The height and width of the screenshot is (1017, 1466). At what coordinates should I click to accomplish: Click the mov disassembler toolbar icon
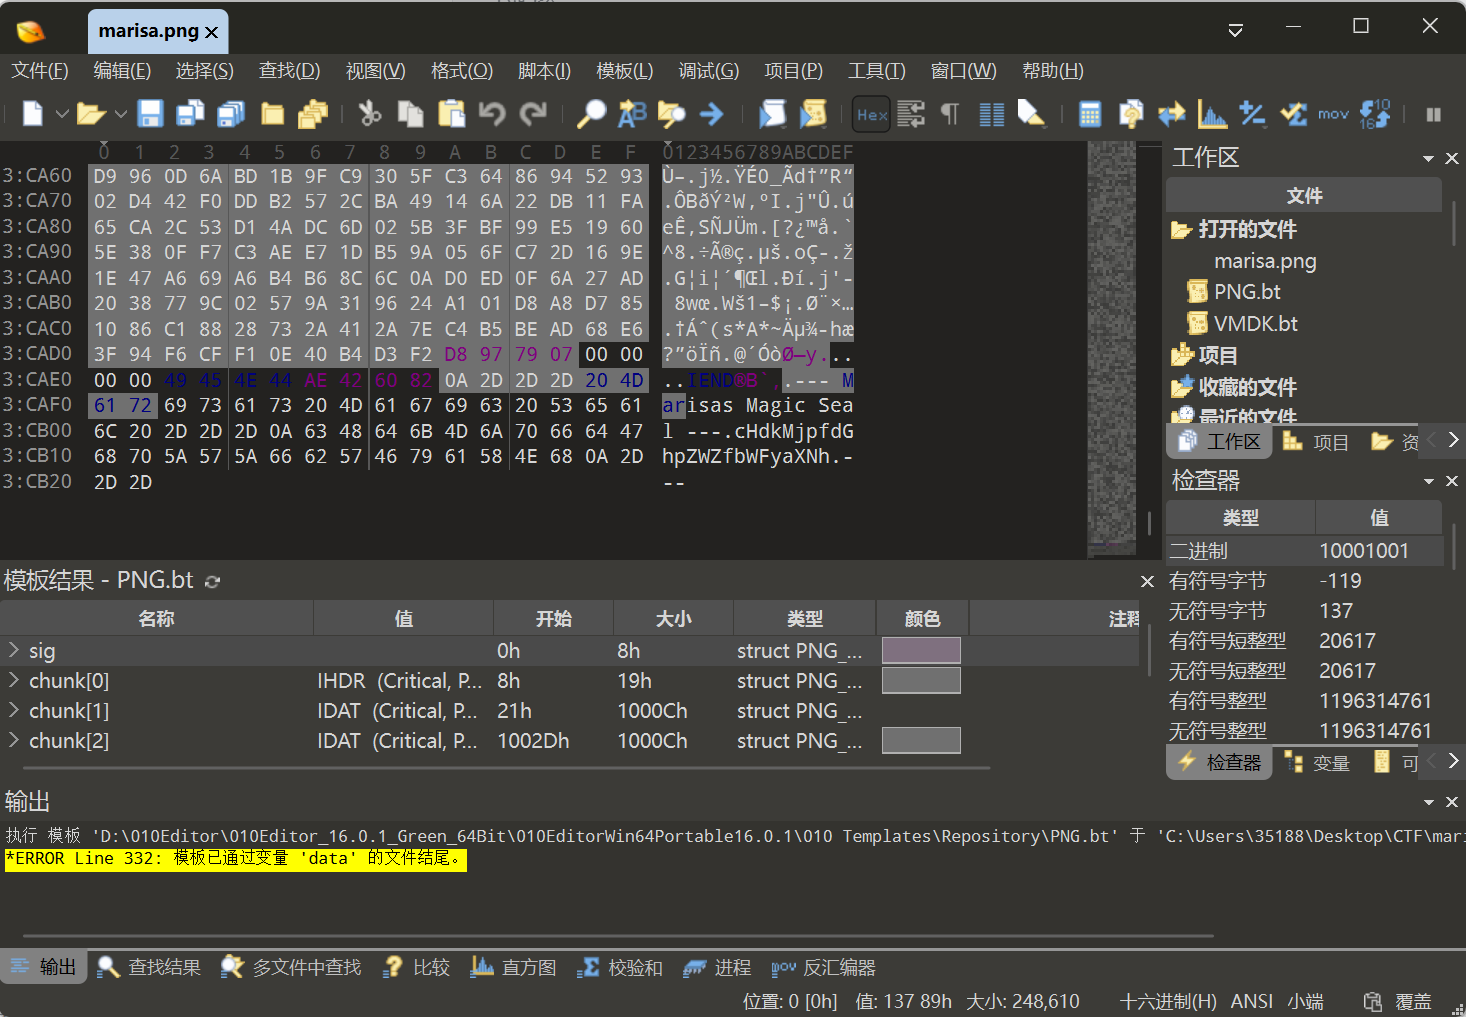1333,114
